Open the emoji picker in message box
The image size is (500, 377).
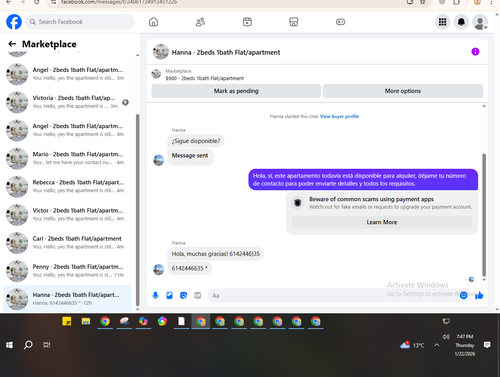tap(463, 295)
